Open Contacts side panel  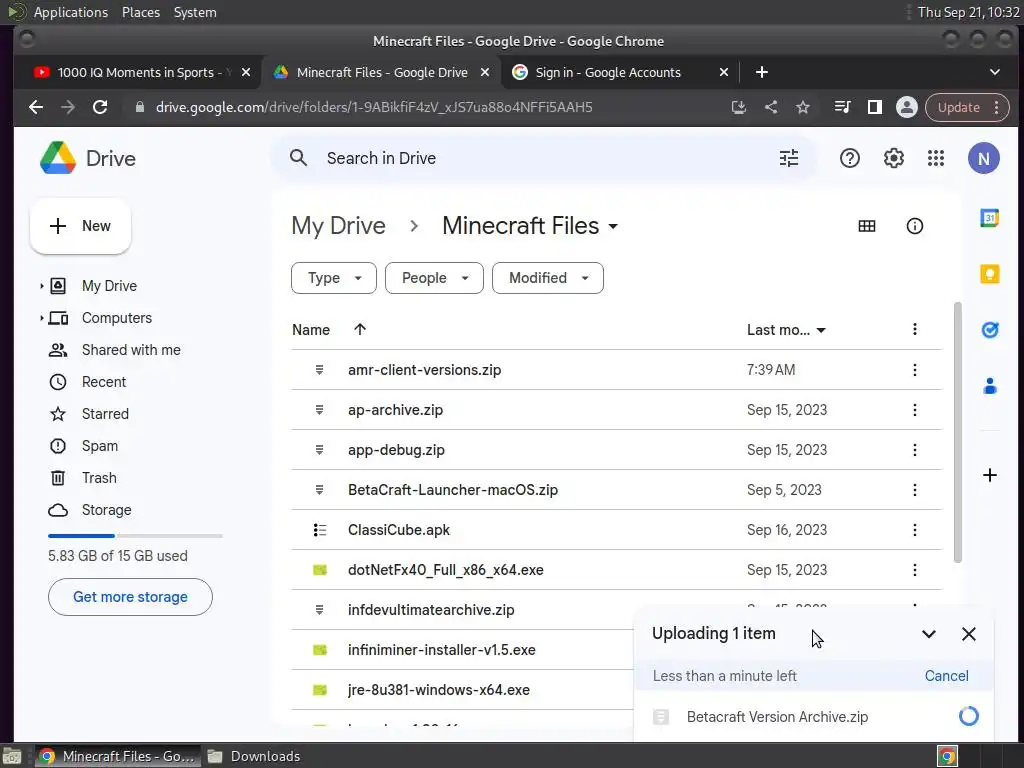pos(990,386)
